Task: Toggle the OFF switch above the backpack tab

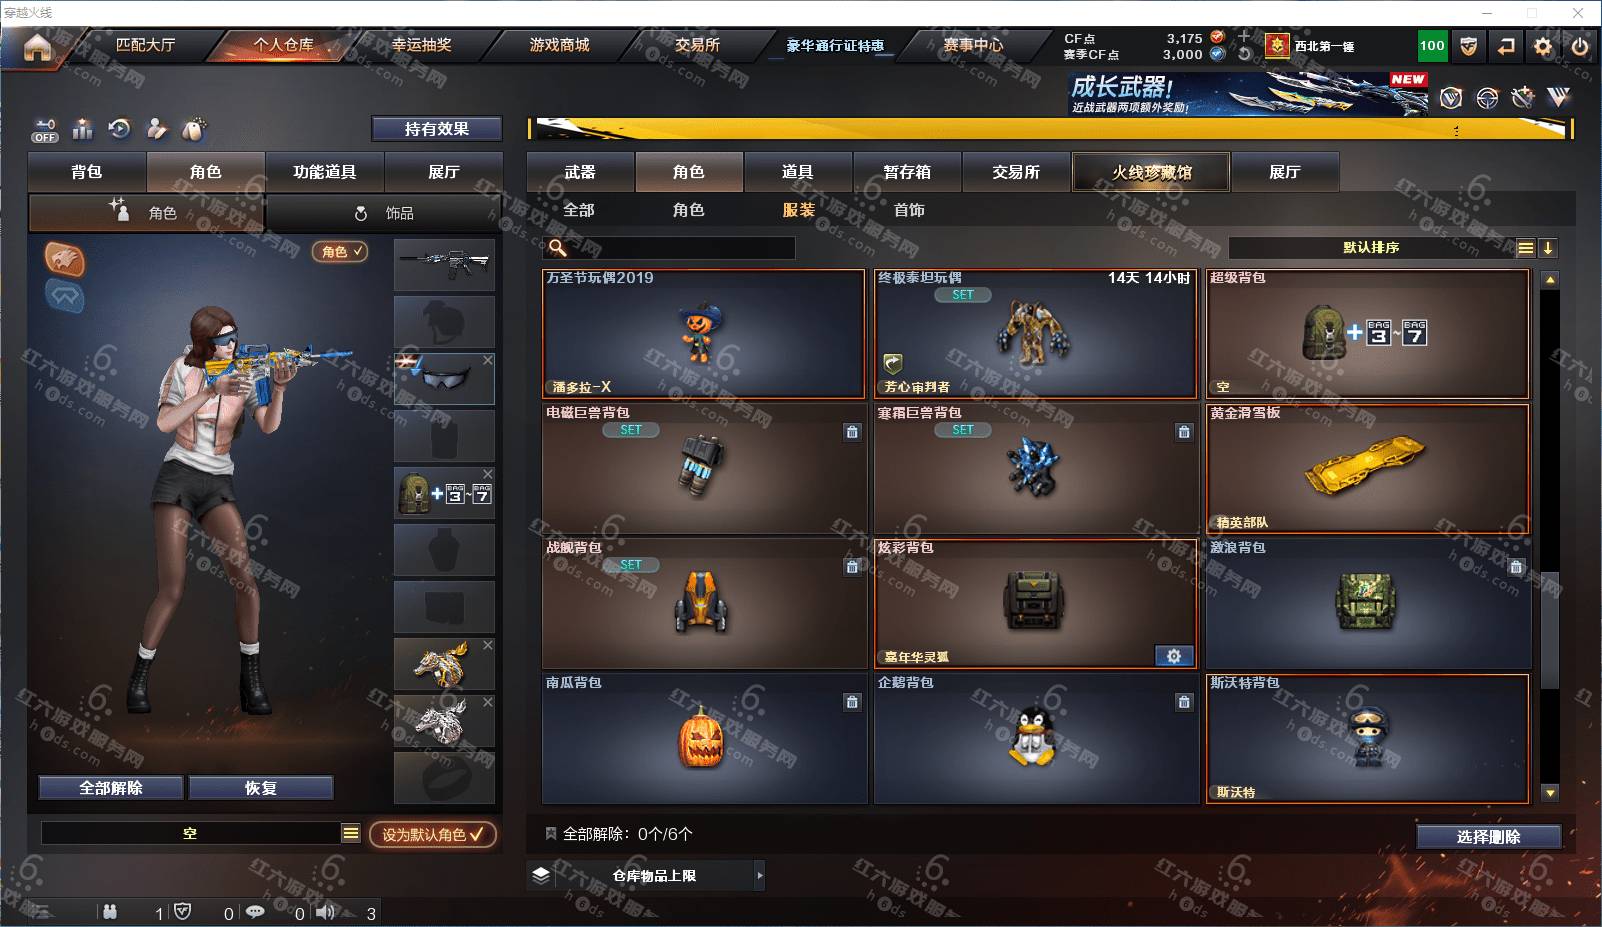Action: click(45, 131)
